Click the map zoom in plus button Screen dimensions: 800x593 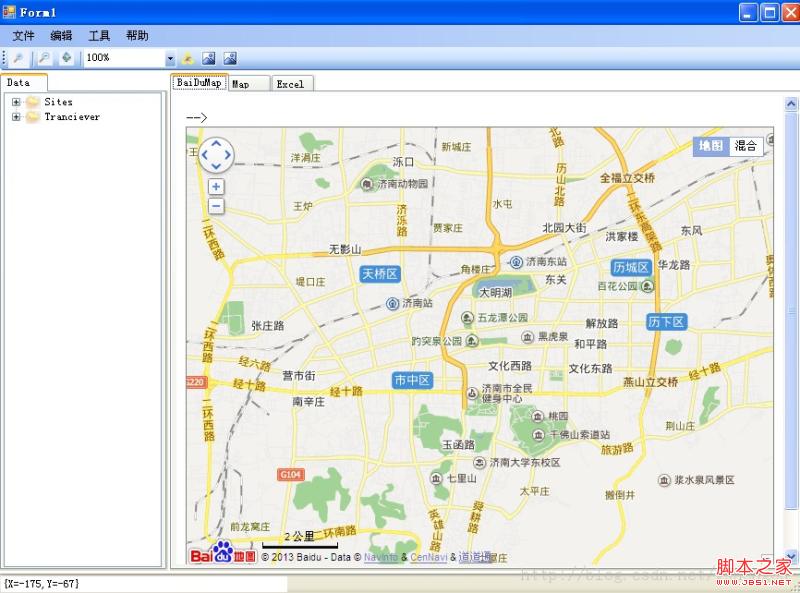(x=216, y=186)
